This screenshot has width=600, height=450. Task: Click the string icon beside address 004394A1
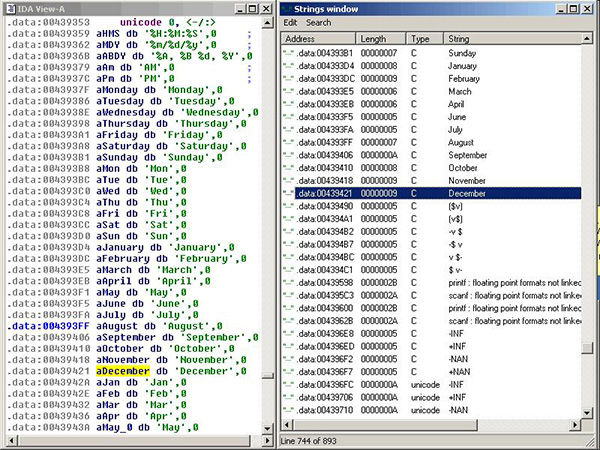[x=289, y=219]
